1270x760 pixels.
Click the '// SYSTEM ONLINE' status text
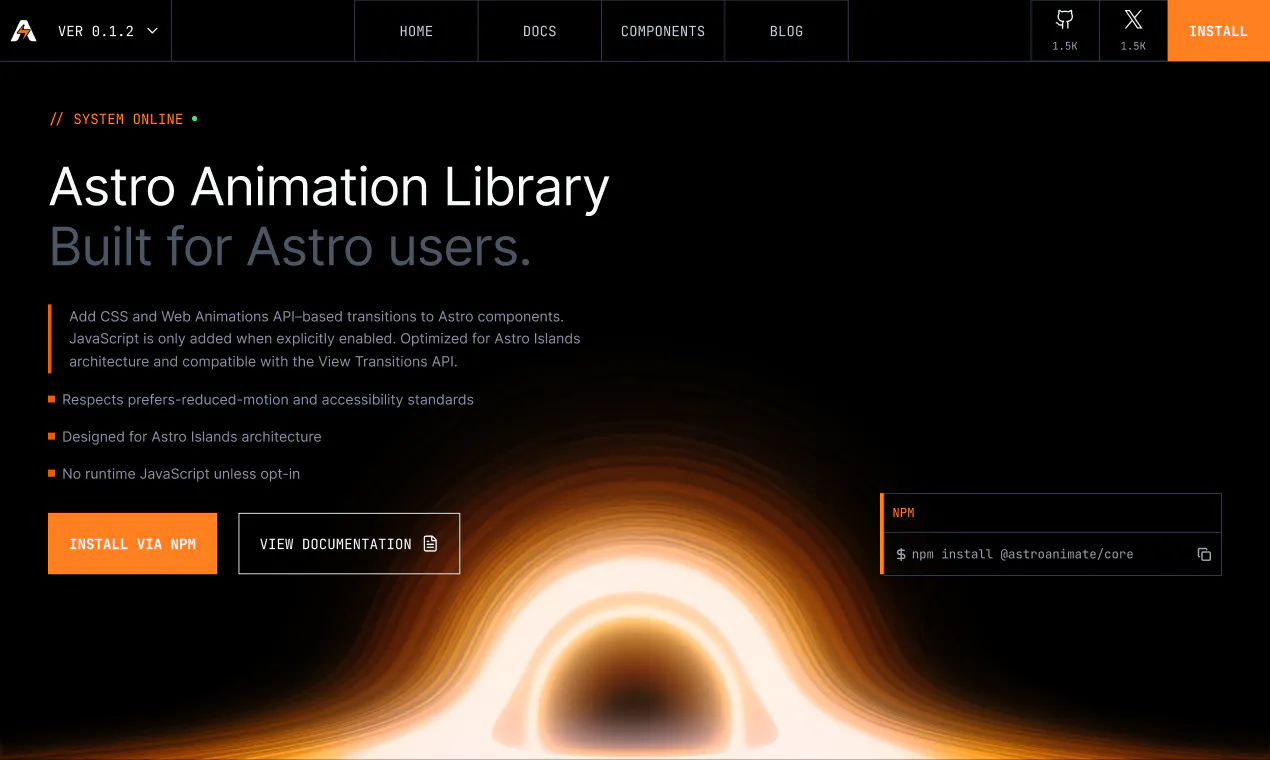pos(116,119)
